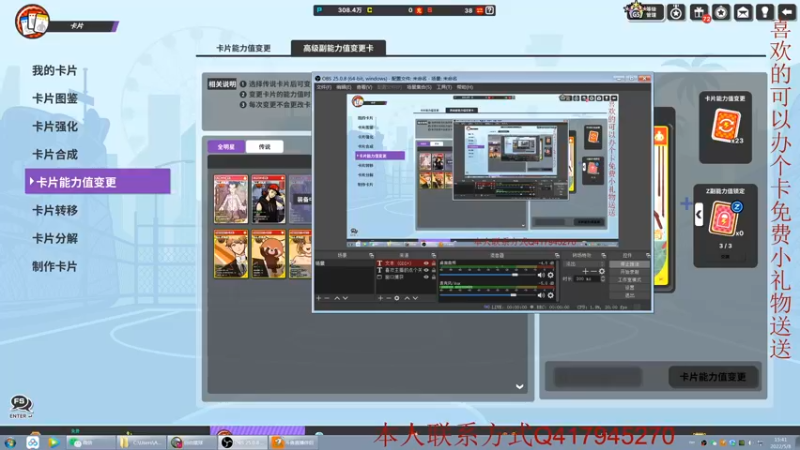Viewport: 800px width, 450px height.
Task: Select 传说 filter tab
Action: tap(264, 146)
